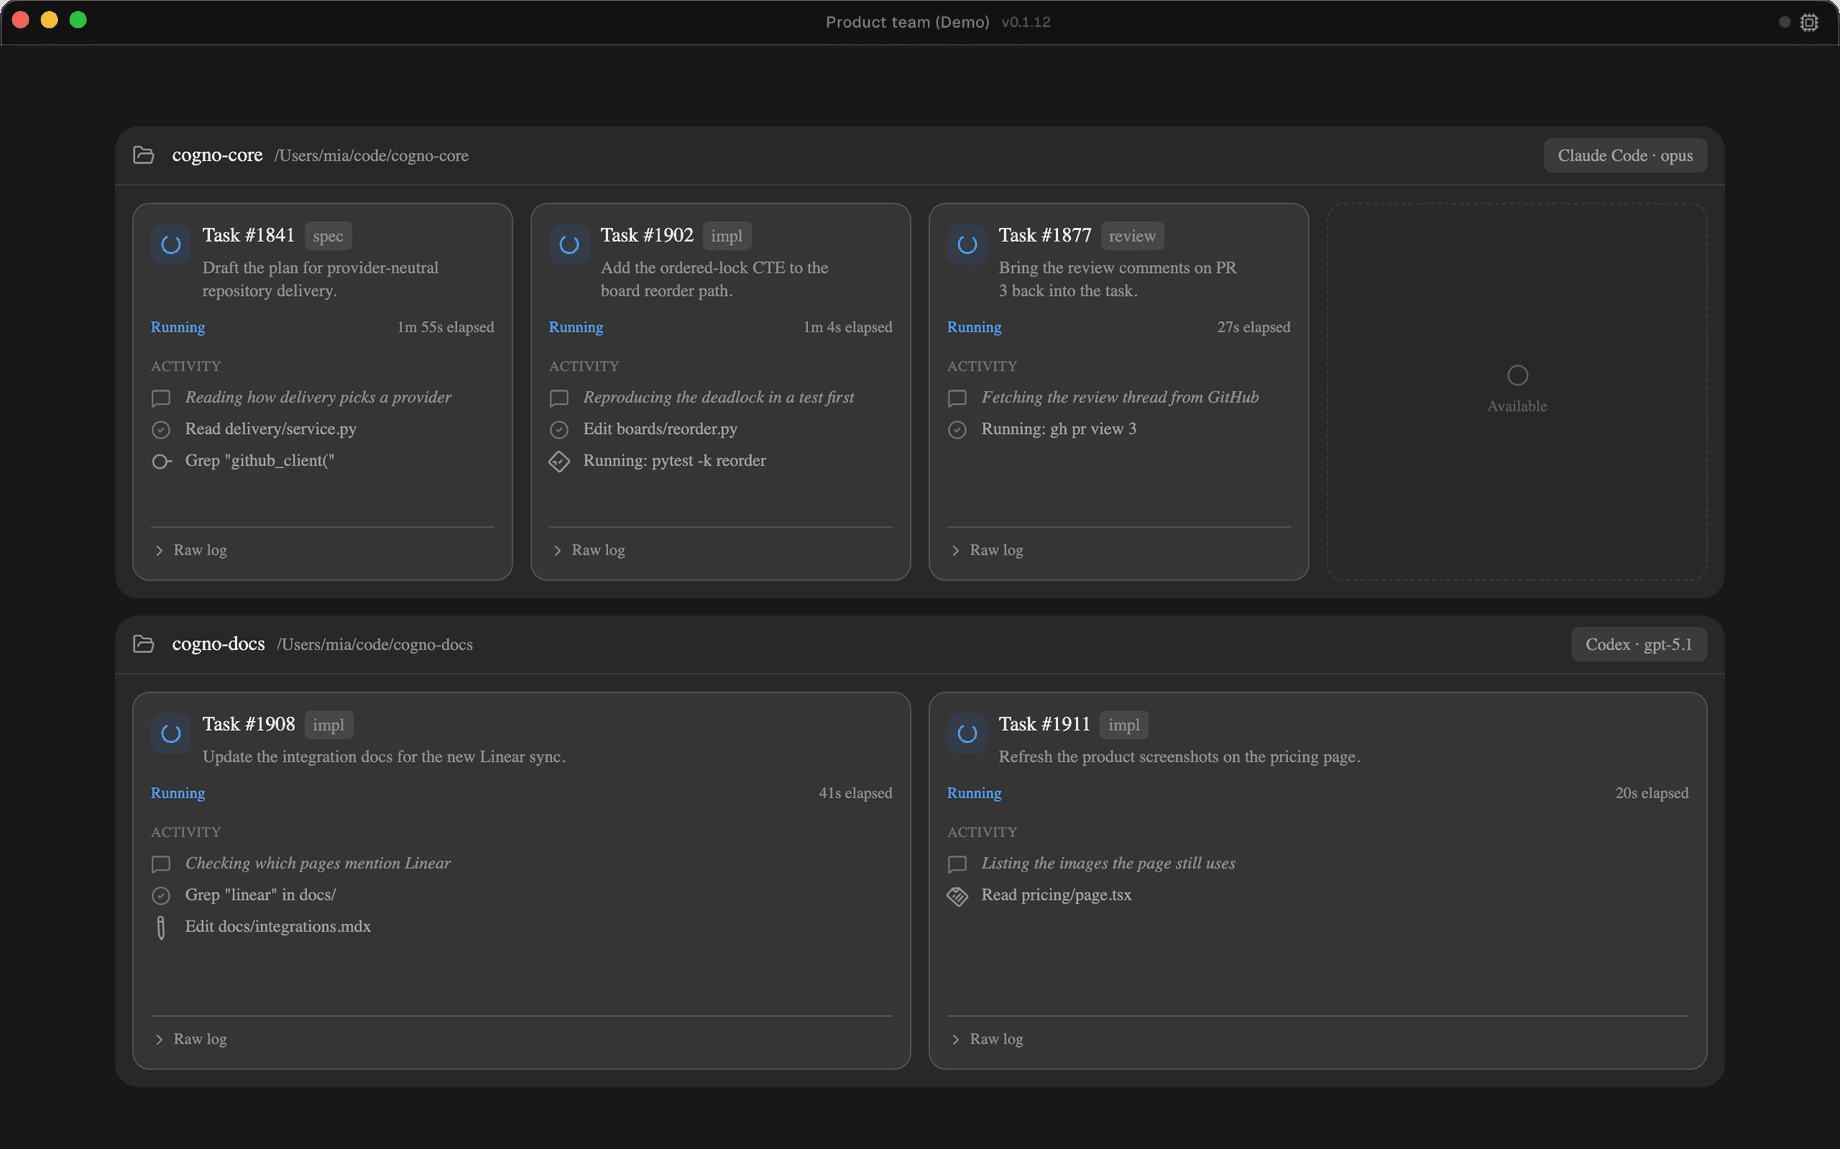
Task: Click the message icon beside 'Fetching the review thread'
Action: click(x=957, y=398)
